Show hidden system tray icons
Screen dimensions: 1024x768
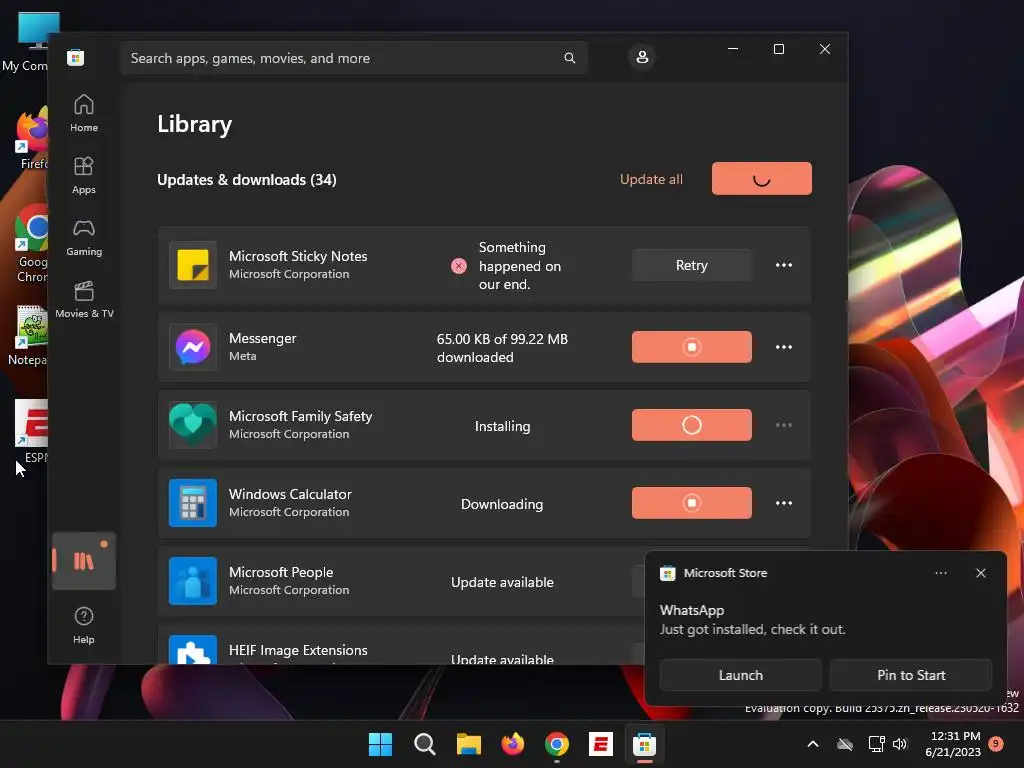[x=813, y=744]
